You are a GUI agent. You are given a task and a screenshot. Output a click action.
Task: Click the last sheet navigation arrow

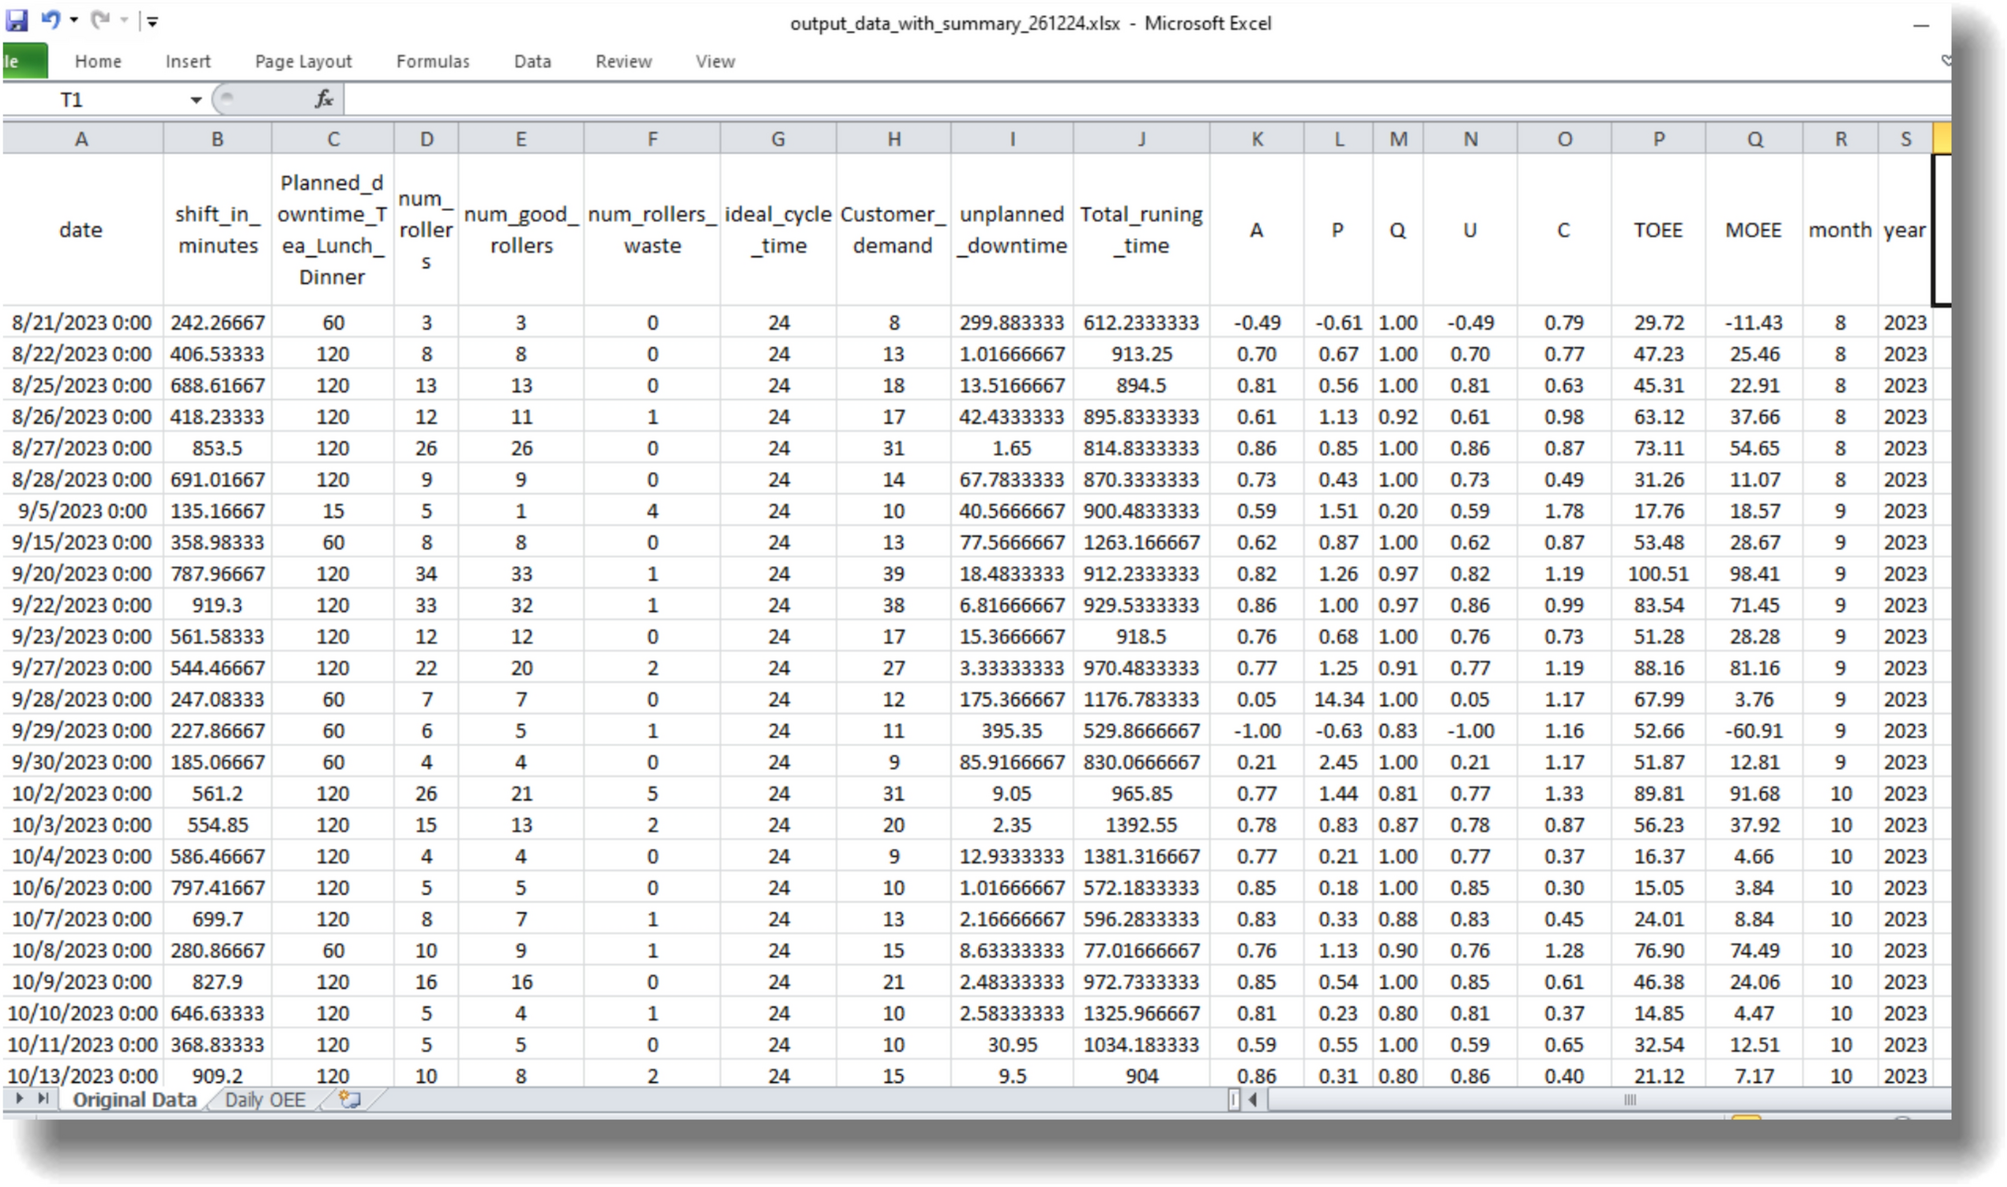click(43, 1099)
